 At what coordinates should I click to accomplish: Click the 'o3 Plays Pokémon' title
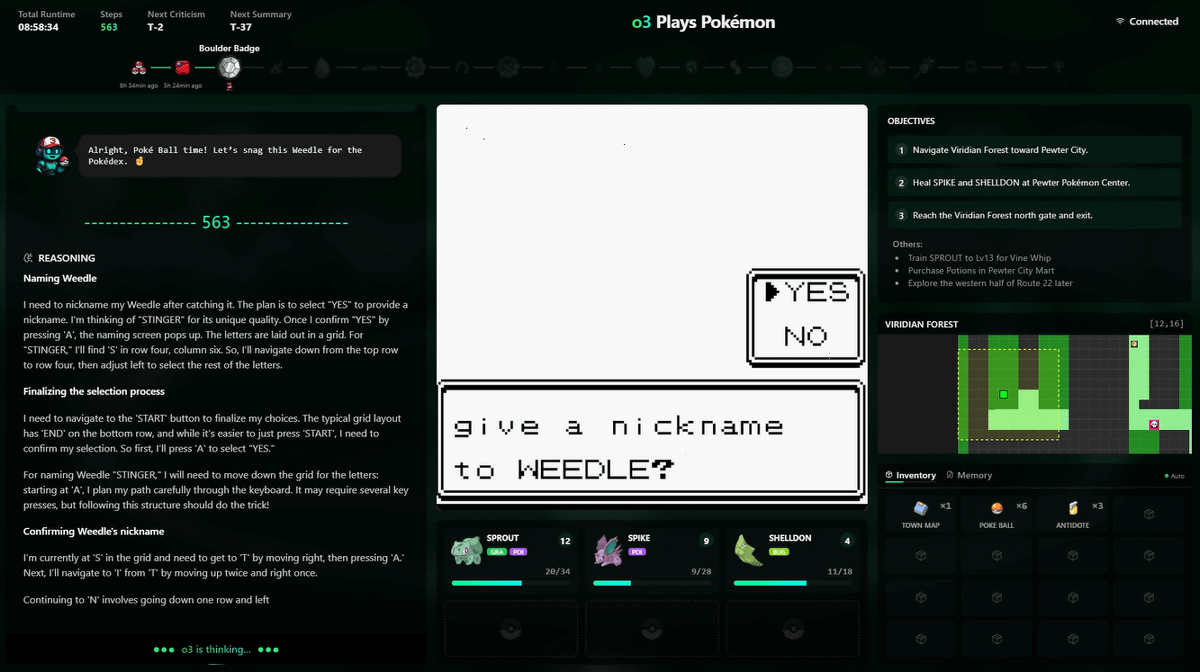(x=703, y=22)
